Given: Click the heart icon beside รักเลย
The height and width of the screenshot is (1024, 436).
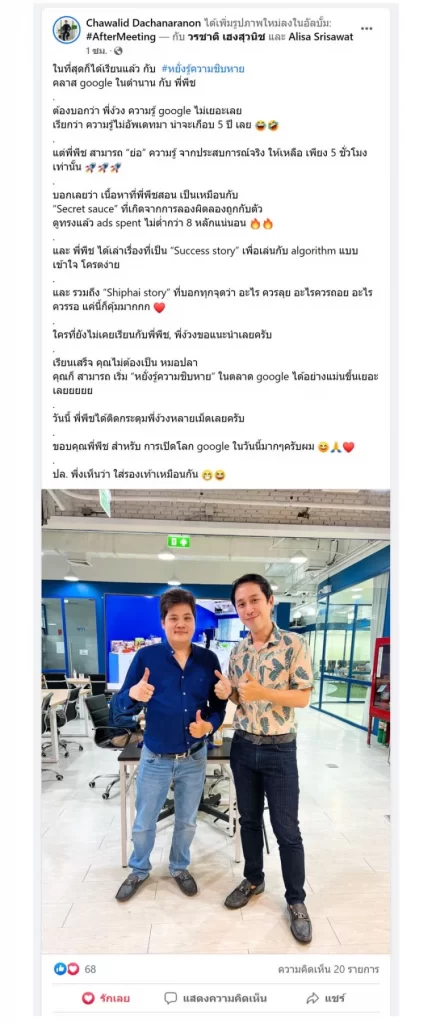Looking at the screenshot, I should click(x=88, y=998).
